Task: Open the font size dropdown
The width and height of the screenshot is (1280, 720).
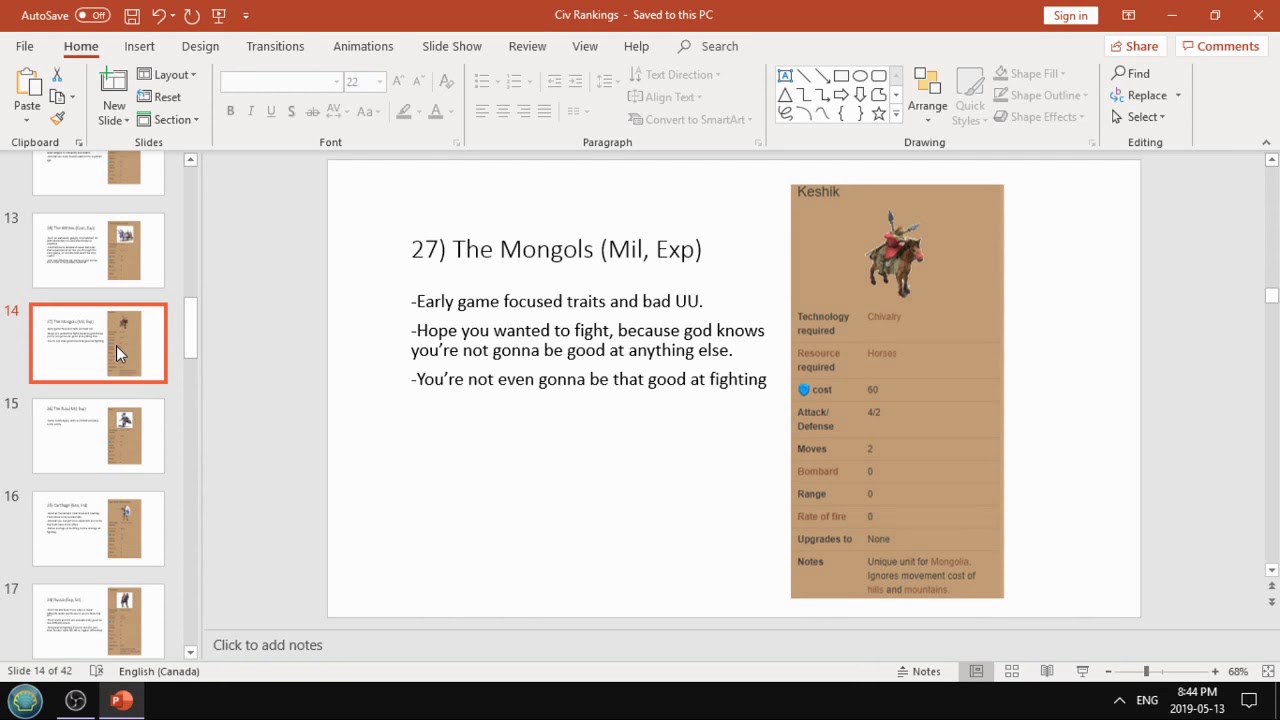Action: [x=379, y=82]
